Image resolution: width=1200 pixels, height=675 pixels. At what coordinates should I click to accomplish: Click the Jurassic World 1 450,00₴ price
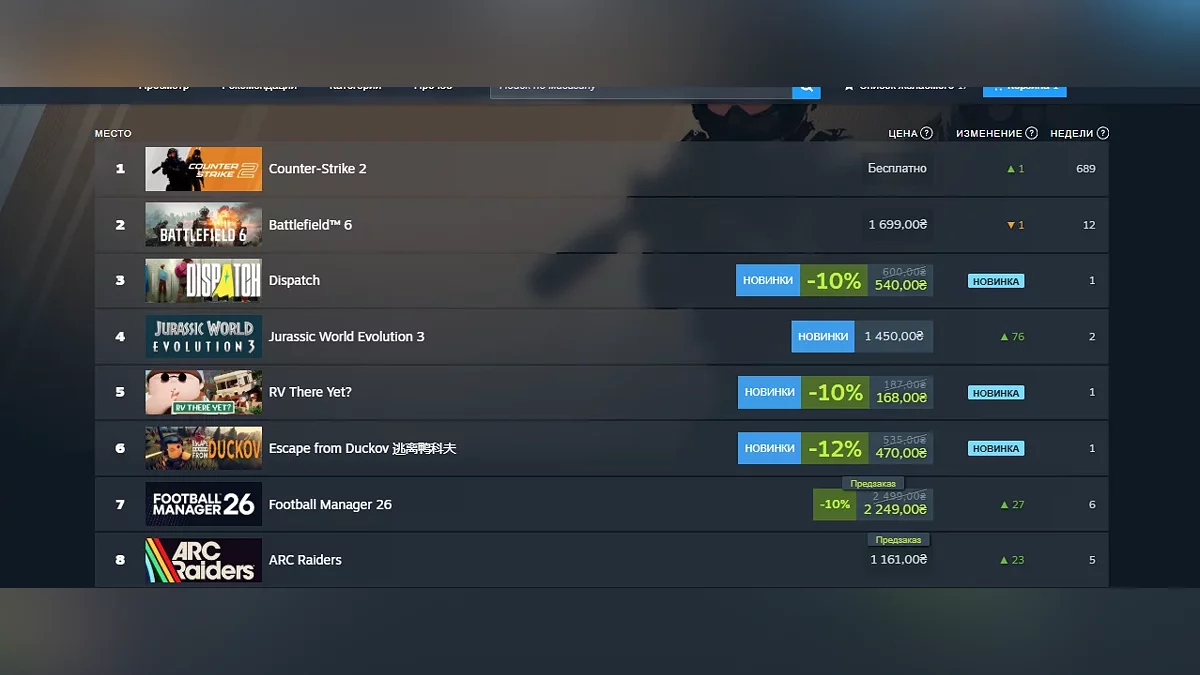(894, 337)
